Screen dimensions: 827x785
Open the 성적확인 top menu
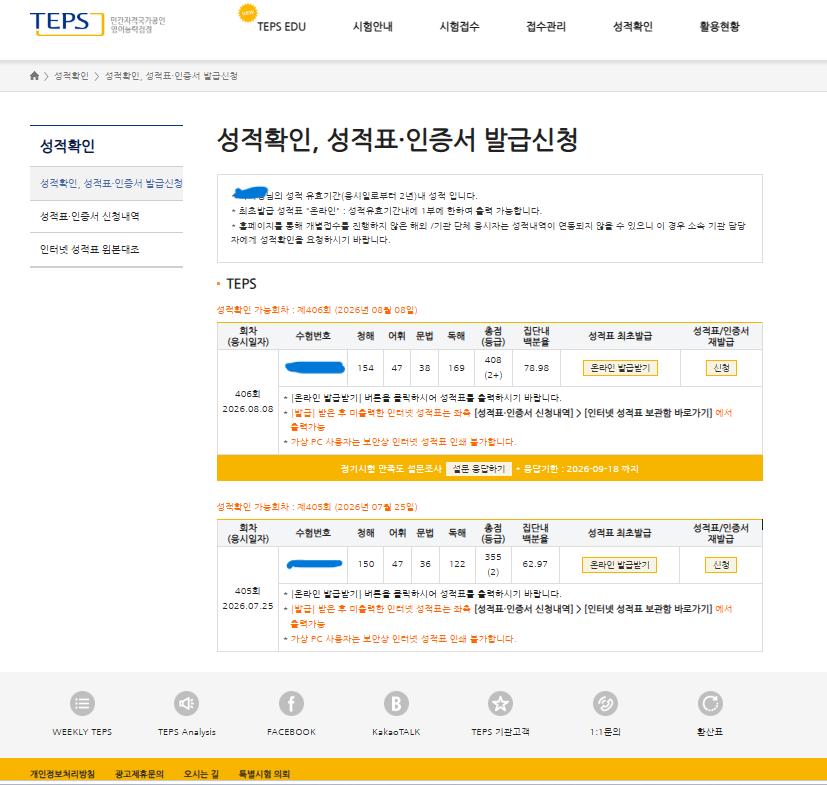pyautogui.click(x=632, y=26)
